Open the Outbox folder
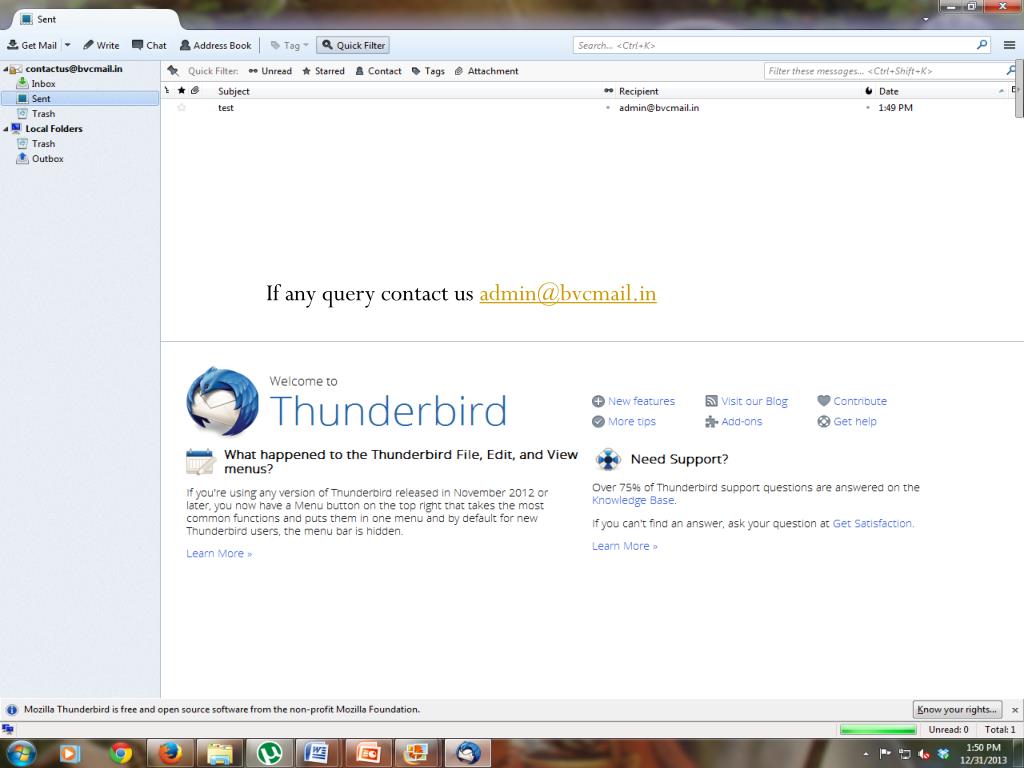This screenshot has width=1024, height=768. coord(48,159)
